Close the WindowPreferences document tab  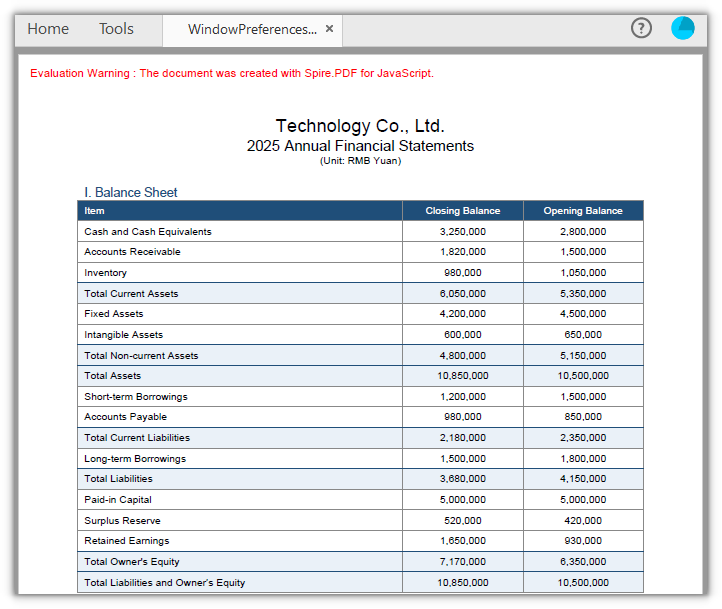(x=329, y=29)
